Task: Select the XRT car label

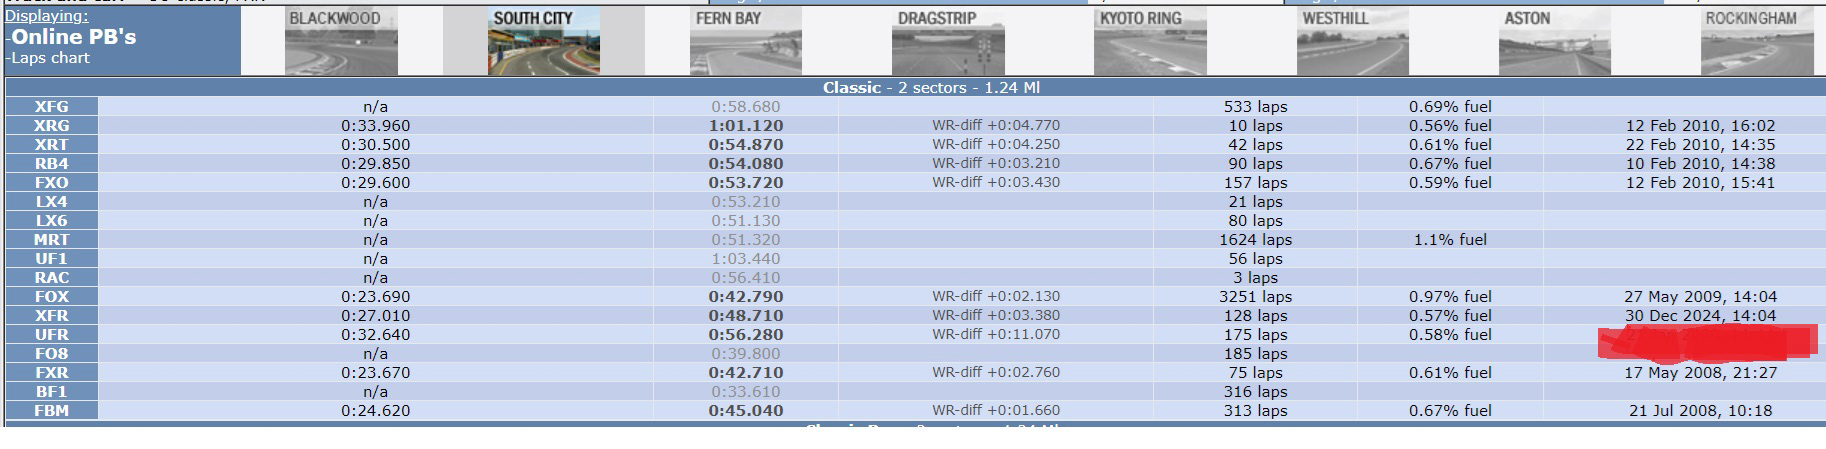Action: point(51,145)
